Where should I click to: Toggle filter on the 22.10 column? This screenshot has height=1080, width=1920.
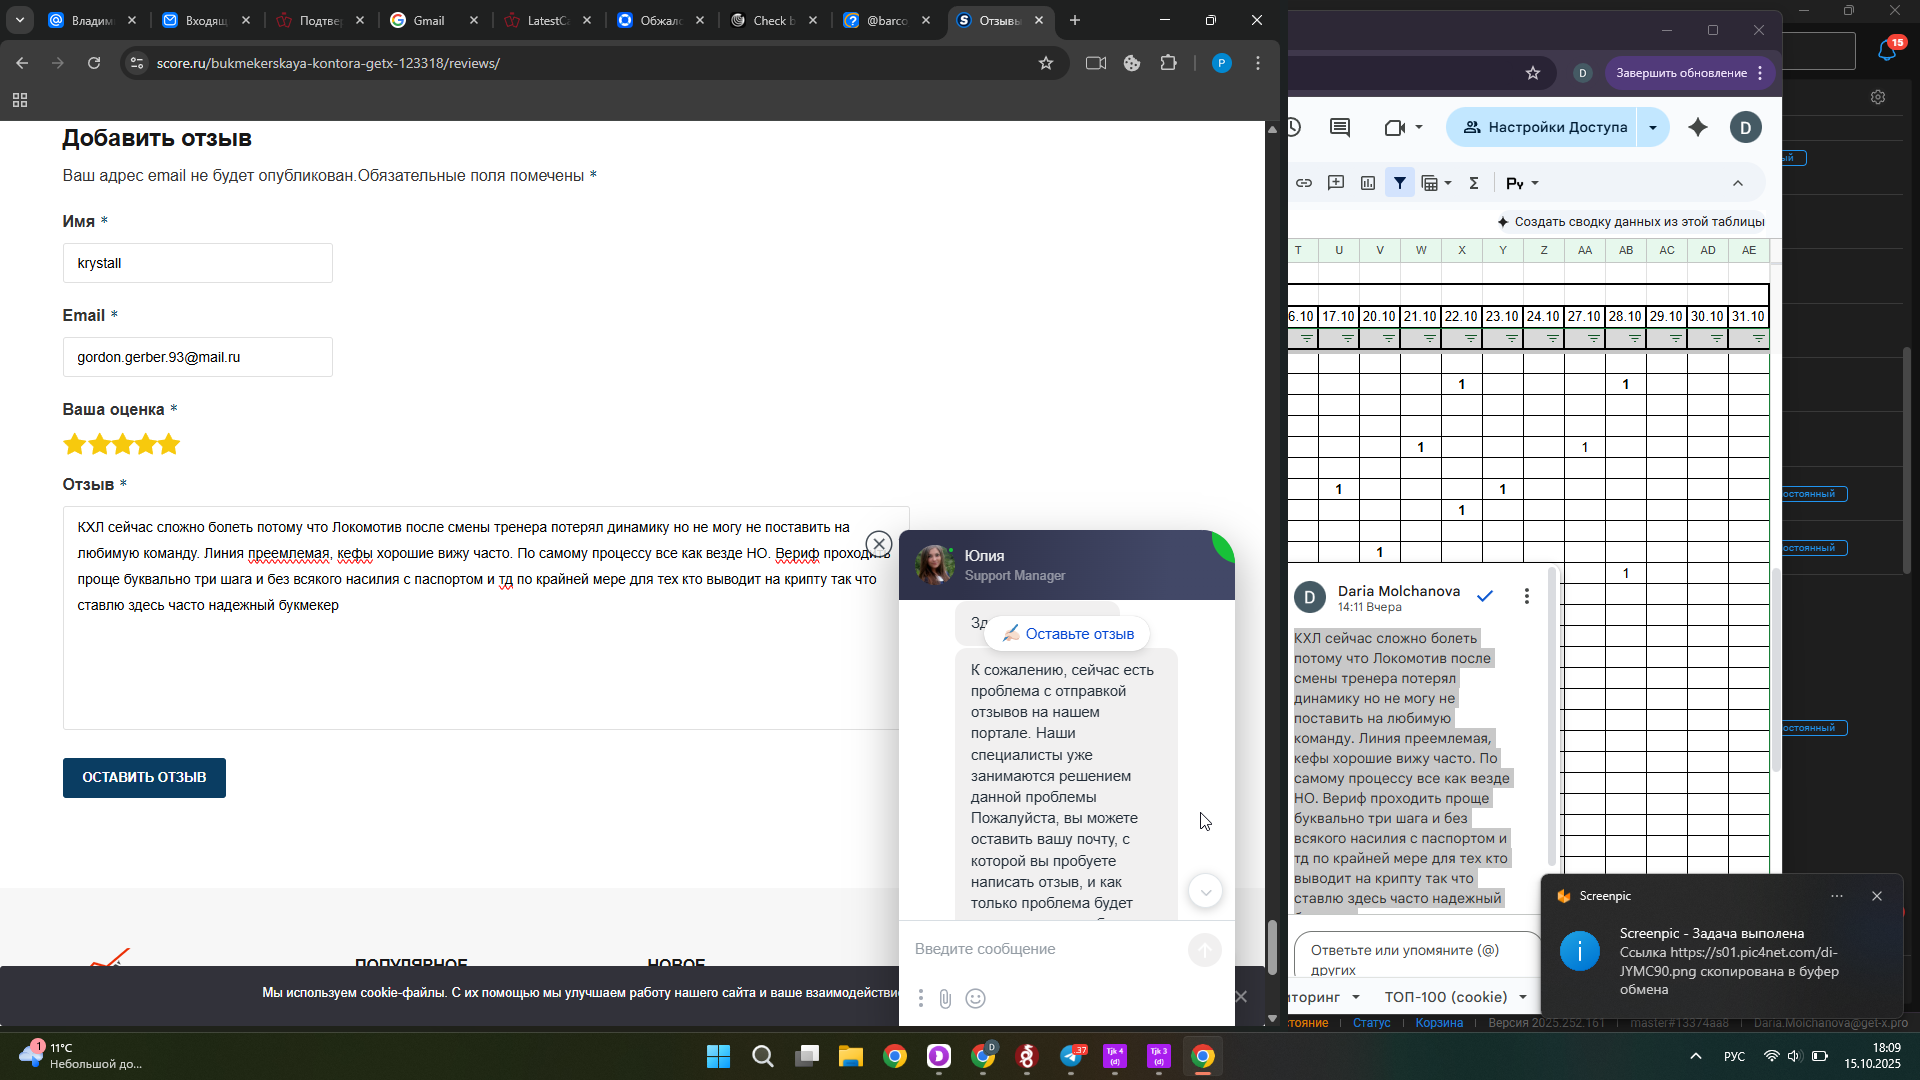(1471, 339)
